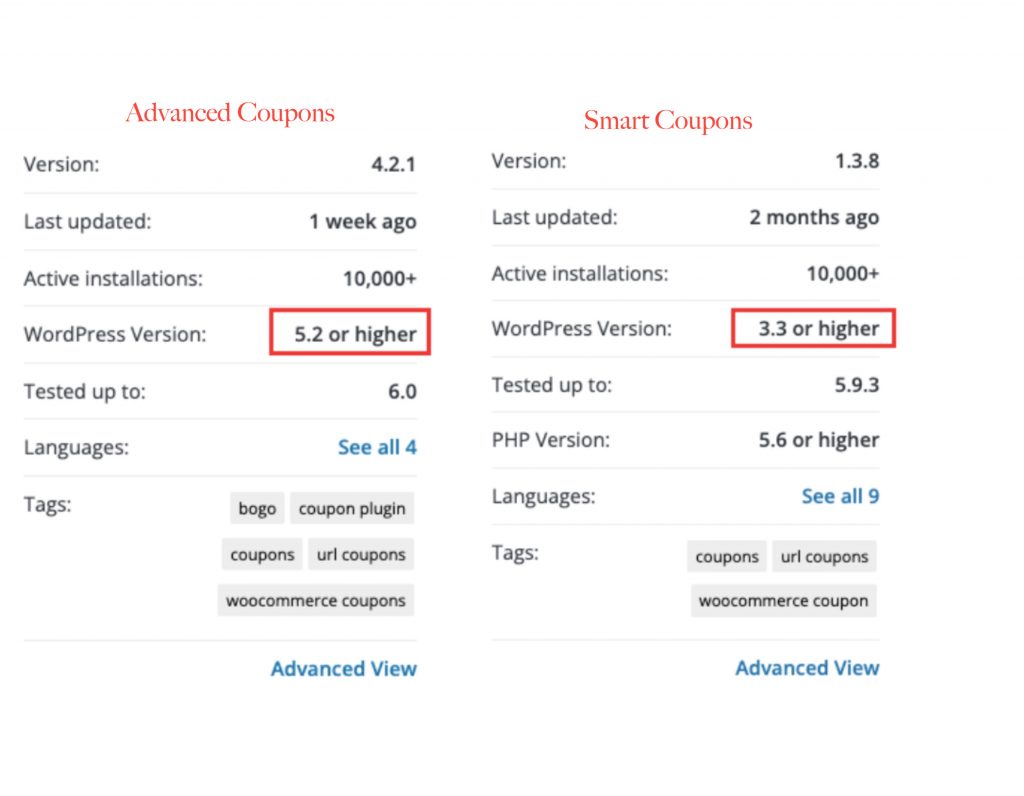Click version number "4.2.1"
This screenshot has height=796, width=1024.
[x=393, y=164]
